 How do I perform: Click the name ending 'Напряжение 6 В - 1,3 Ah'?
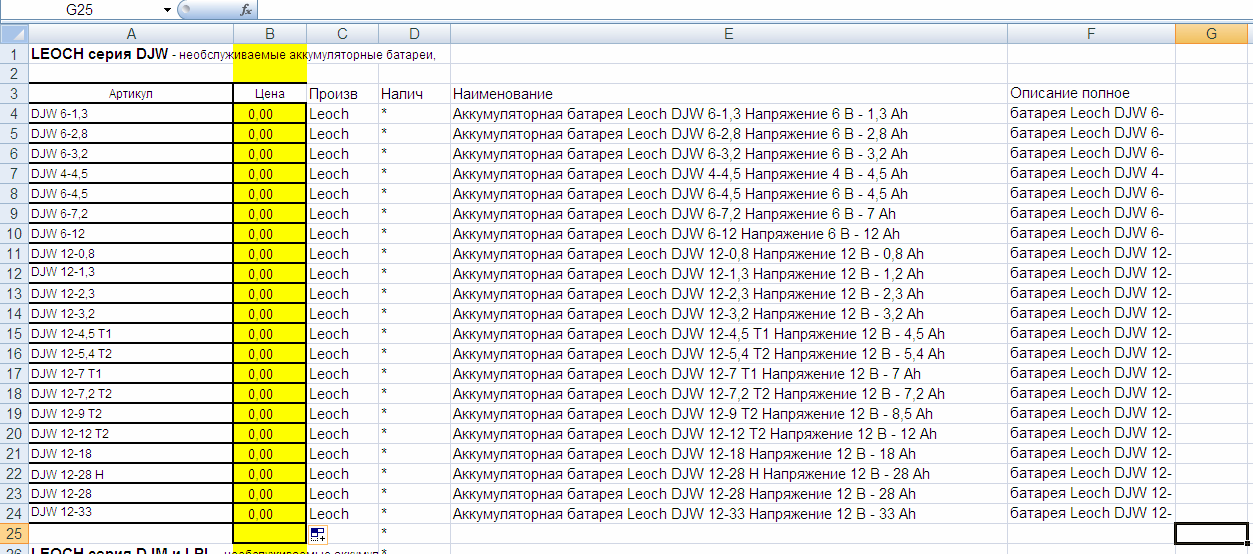click(729, 114)
